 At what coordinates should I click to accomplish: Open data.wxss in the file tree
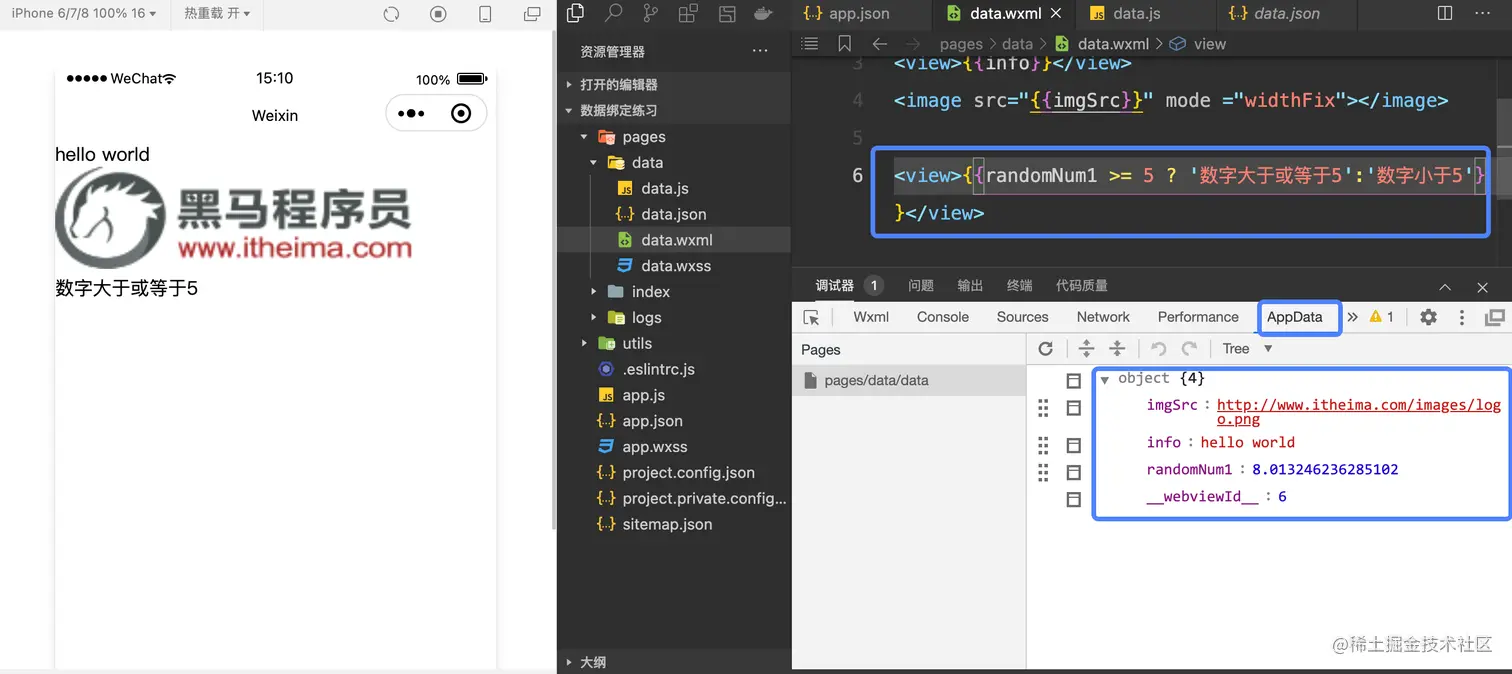pos(676,266)
